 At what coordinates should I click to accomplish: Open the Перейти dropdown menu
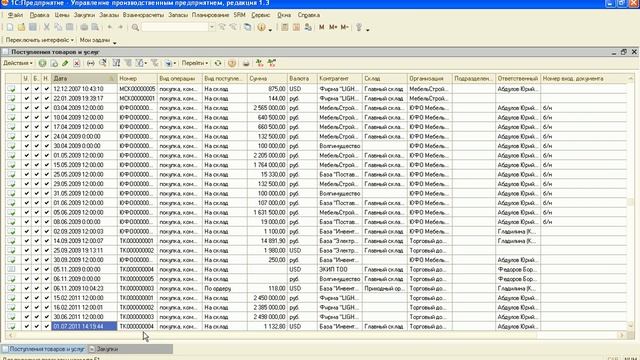(x=195, y=63)
